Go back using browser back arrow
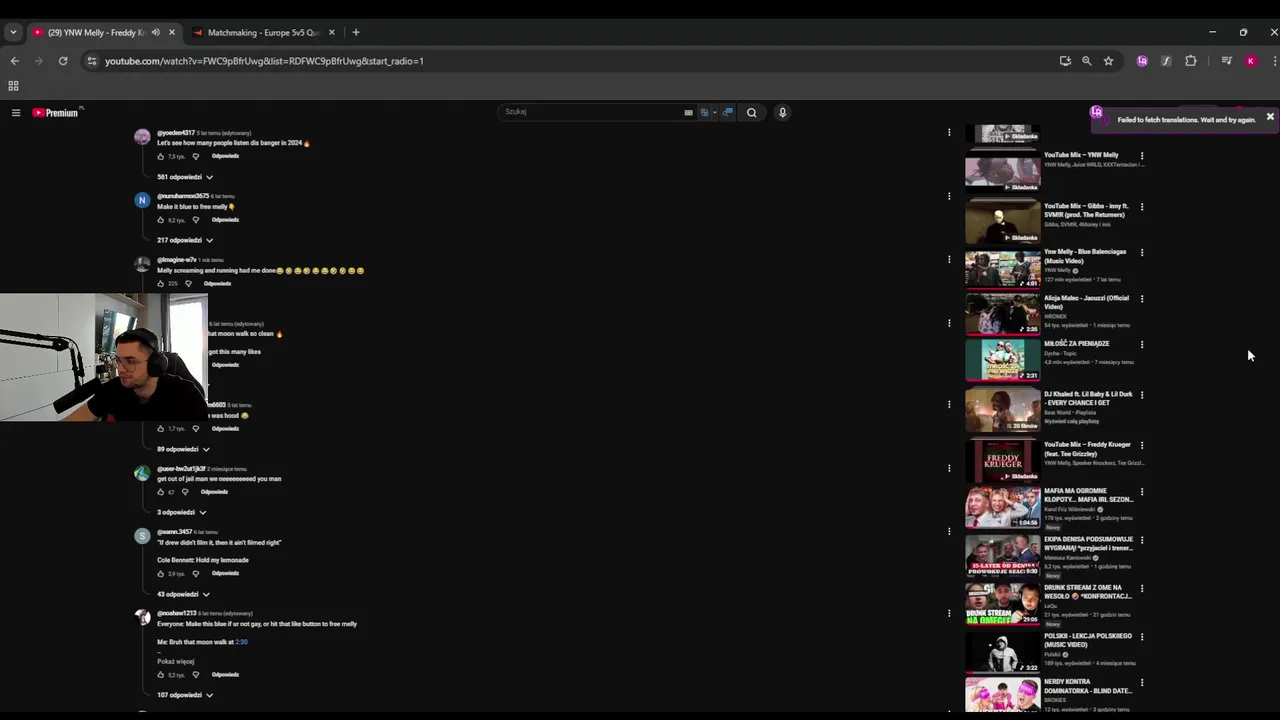The image size is (1280, 720). pyautogui.click(x=14, y=61)
